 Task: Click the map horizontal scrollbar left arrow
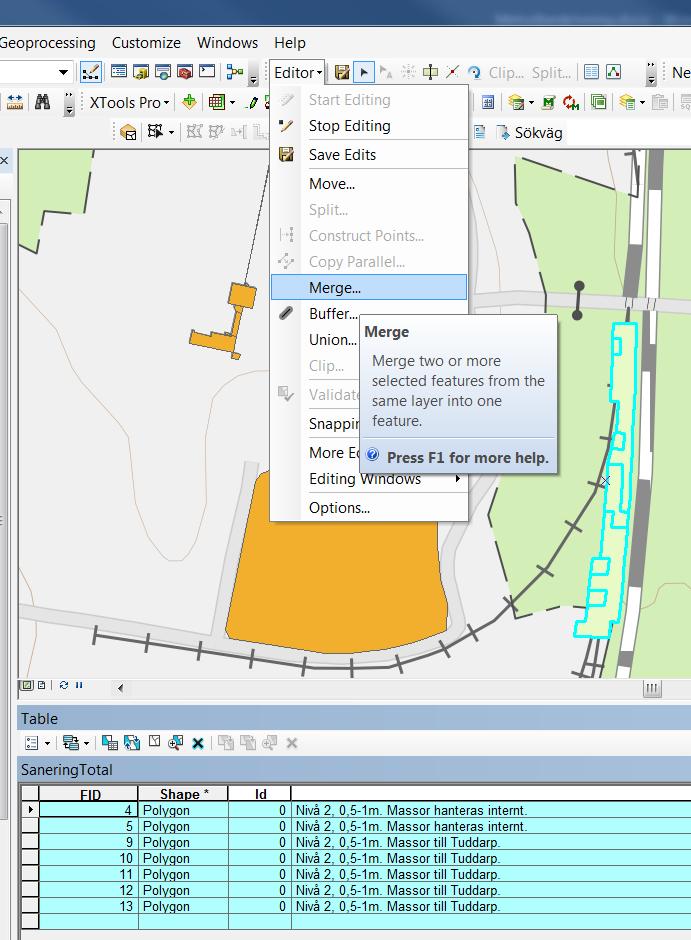[120, 688]
